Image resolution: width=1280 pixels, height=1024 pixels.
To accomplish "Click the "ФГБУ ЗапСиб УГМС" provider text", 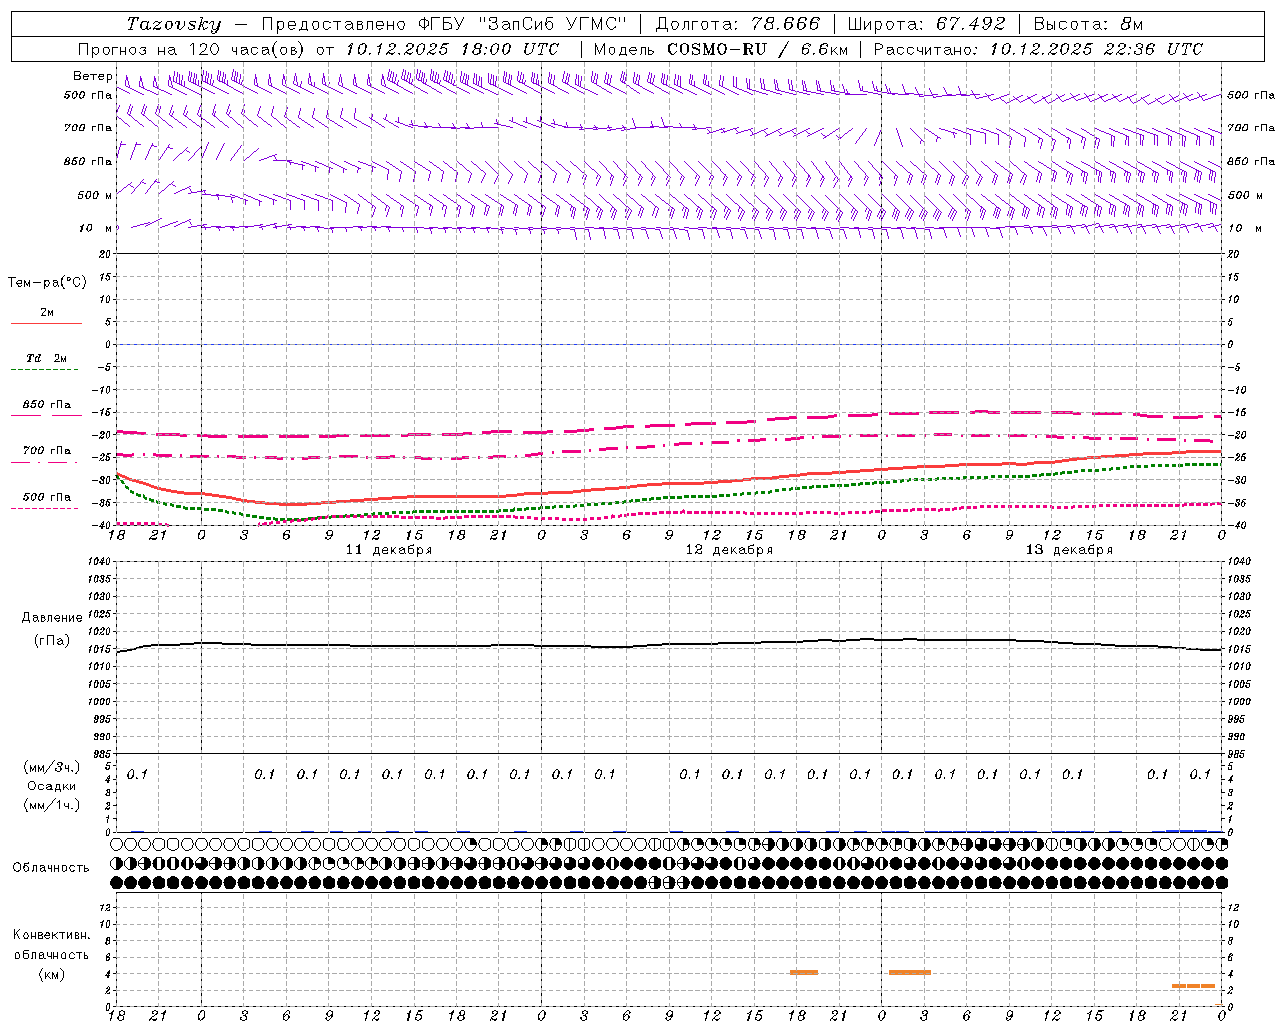I will tap(521, 24).
